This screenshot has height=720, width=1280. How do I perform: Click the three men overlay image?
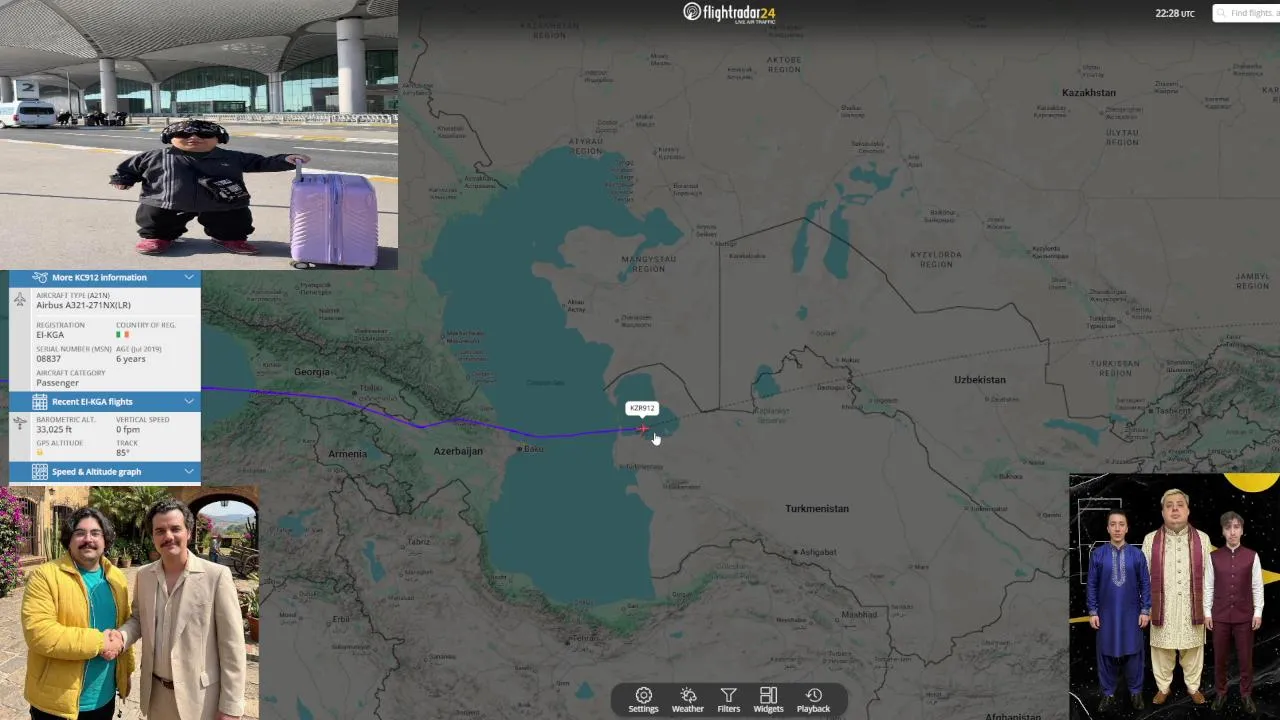coord(1174,597)
